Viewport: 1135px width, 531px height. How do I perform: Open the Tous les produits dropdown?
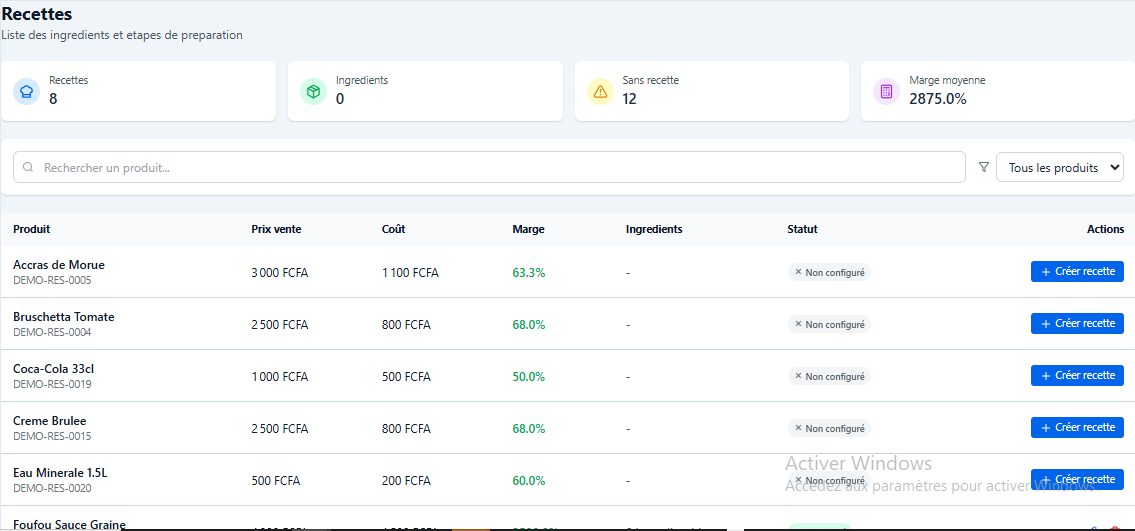point(1060,167)
